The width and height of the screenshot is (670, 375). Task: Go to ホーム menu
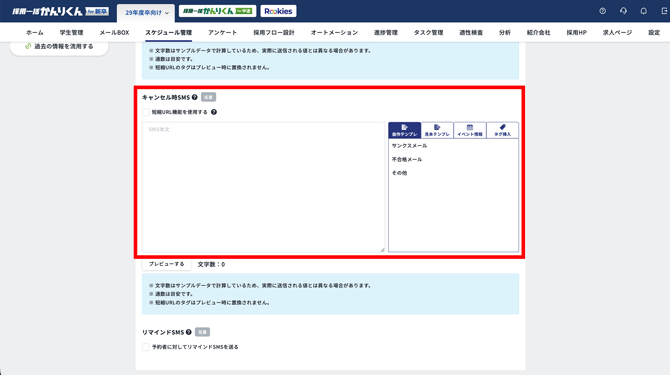tap(35, 32)
